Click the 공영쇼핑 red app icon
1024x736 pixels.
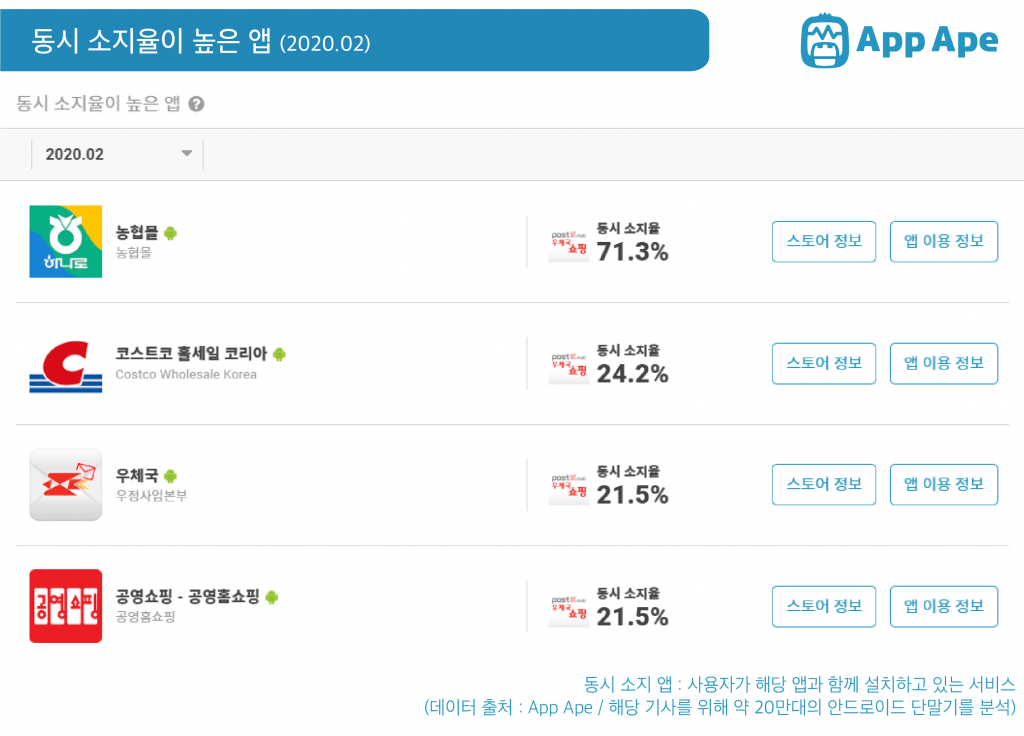65,606
